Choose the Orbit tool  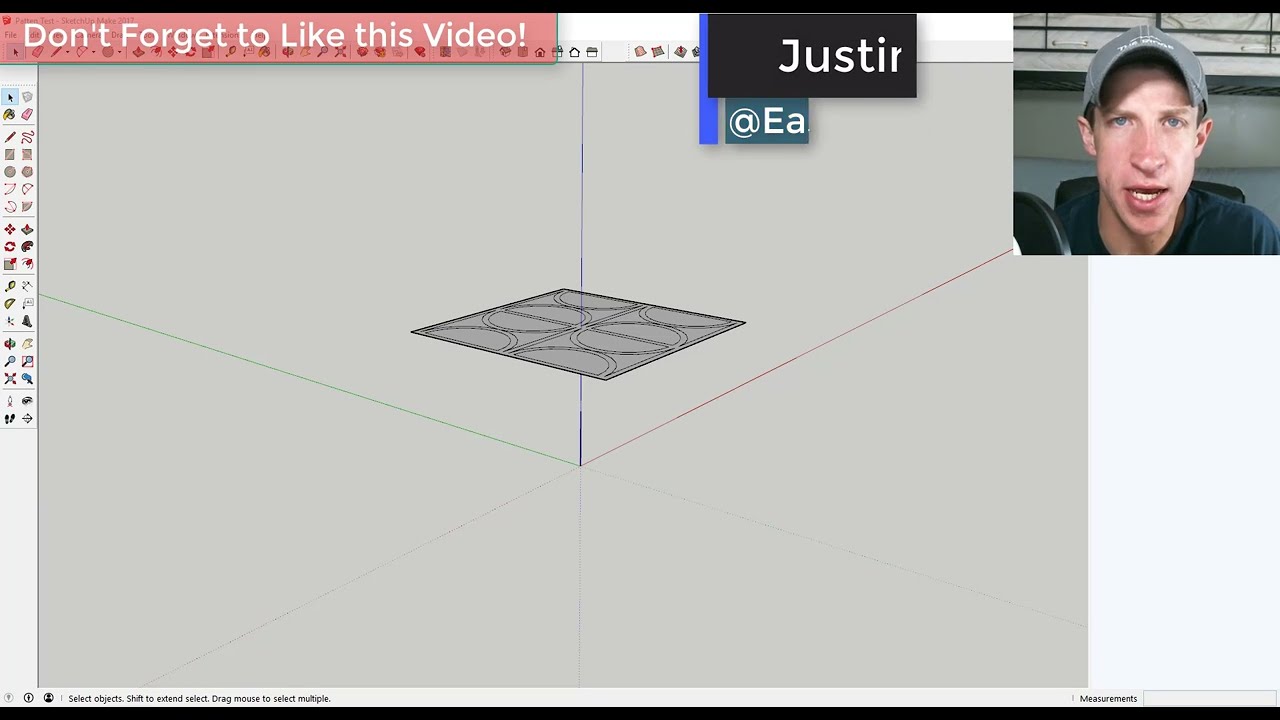10,344
